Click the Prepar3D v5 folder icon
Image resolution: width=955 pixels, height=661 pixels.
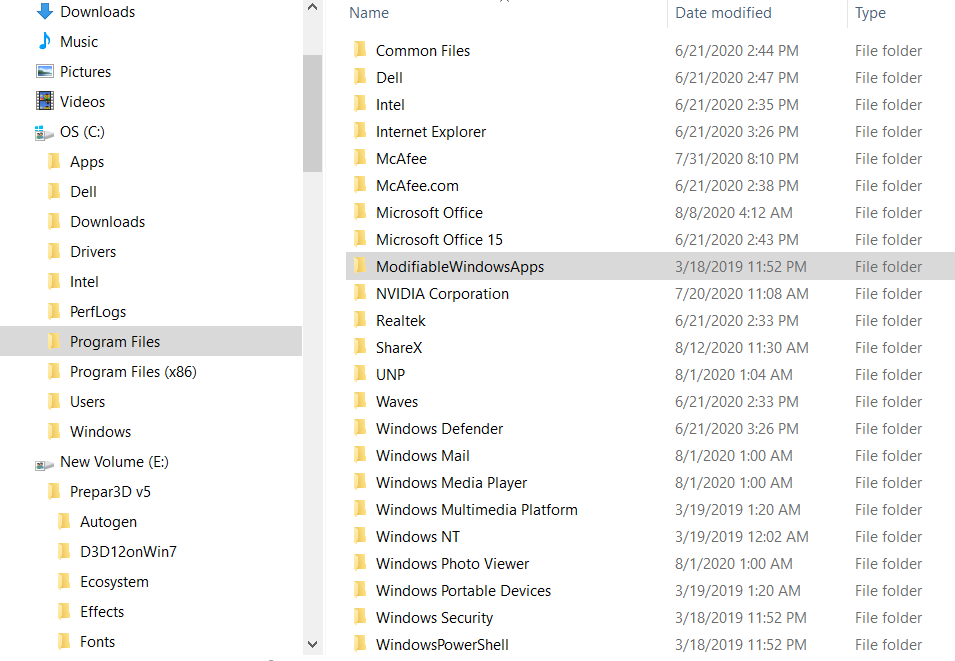coord(54,492)
